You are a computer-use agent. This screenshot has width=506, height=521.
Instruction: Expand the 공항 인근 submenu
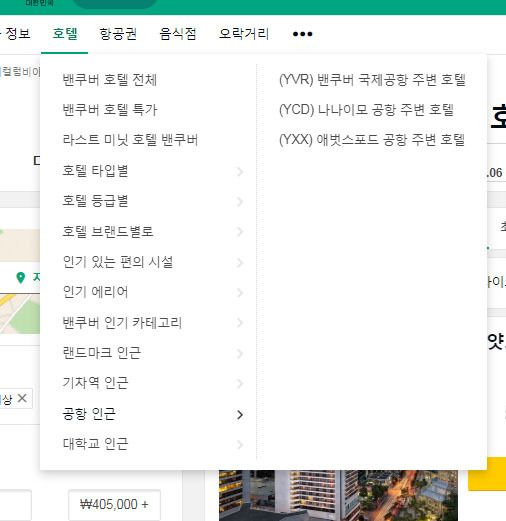(x=152, y=414)
